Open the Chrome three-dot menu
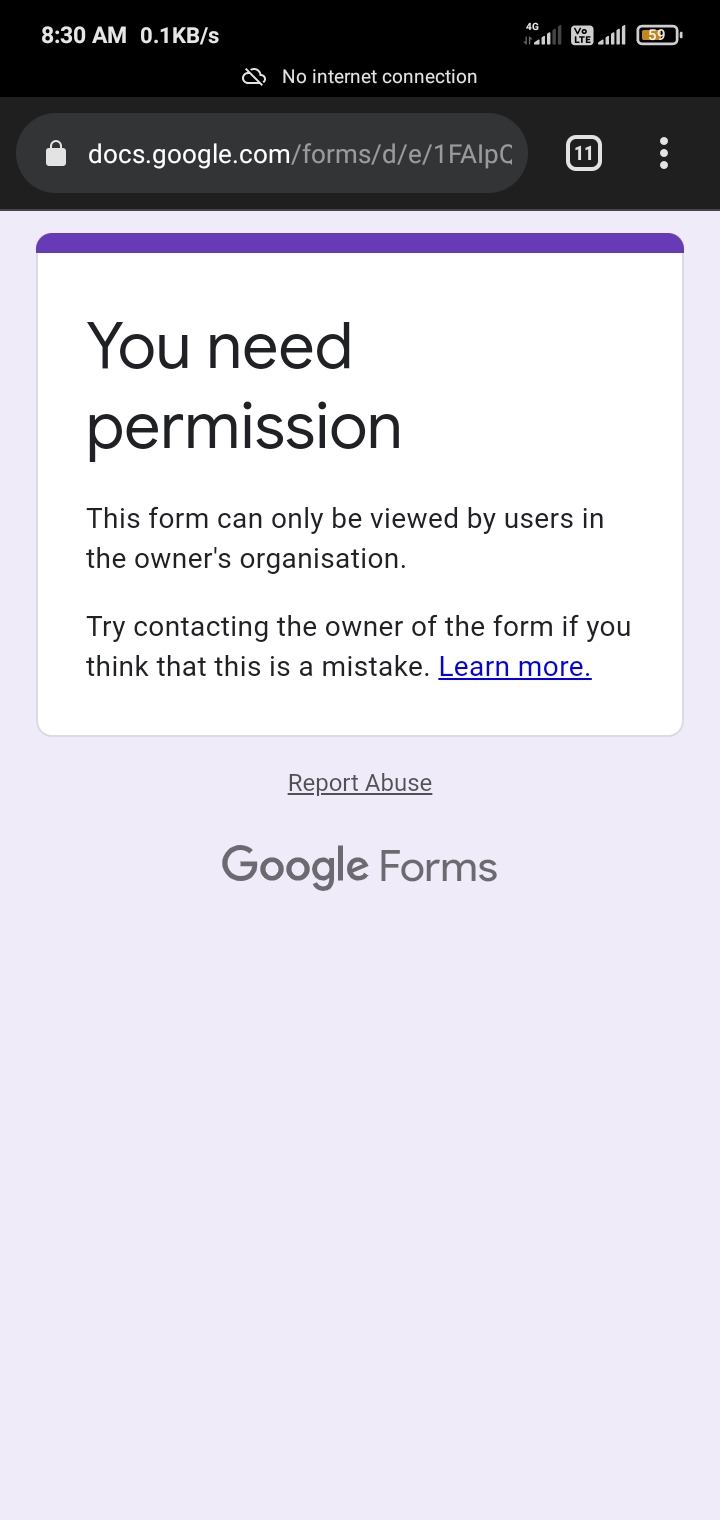The width and height of the screenshot is (720, 1520). point(663,153)
